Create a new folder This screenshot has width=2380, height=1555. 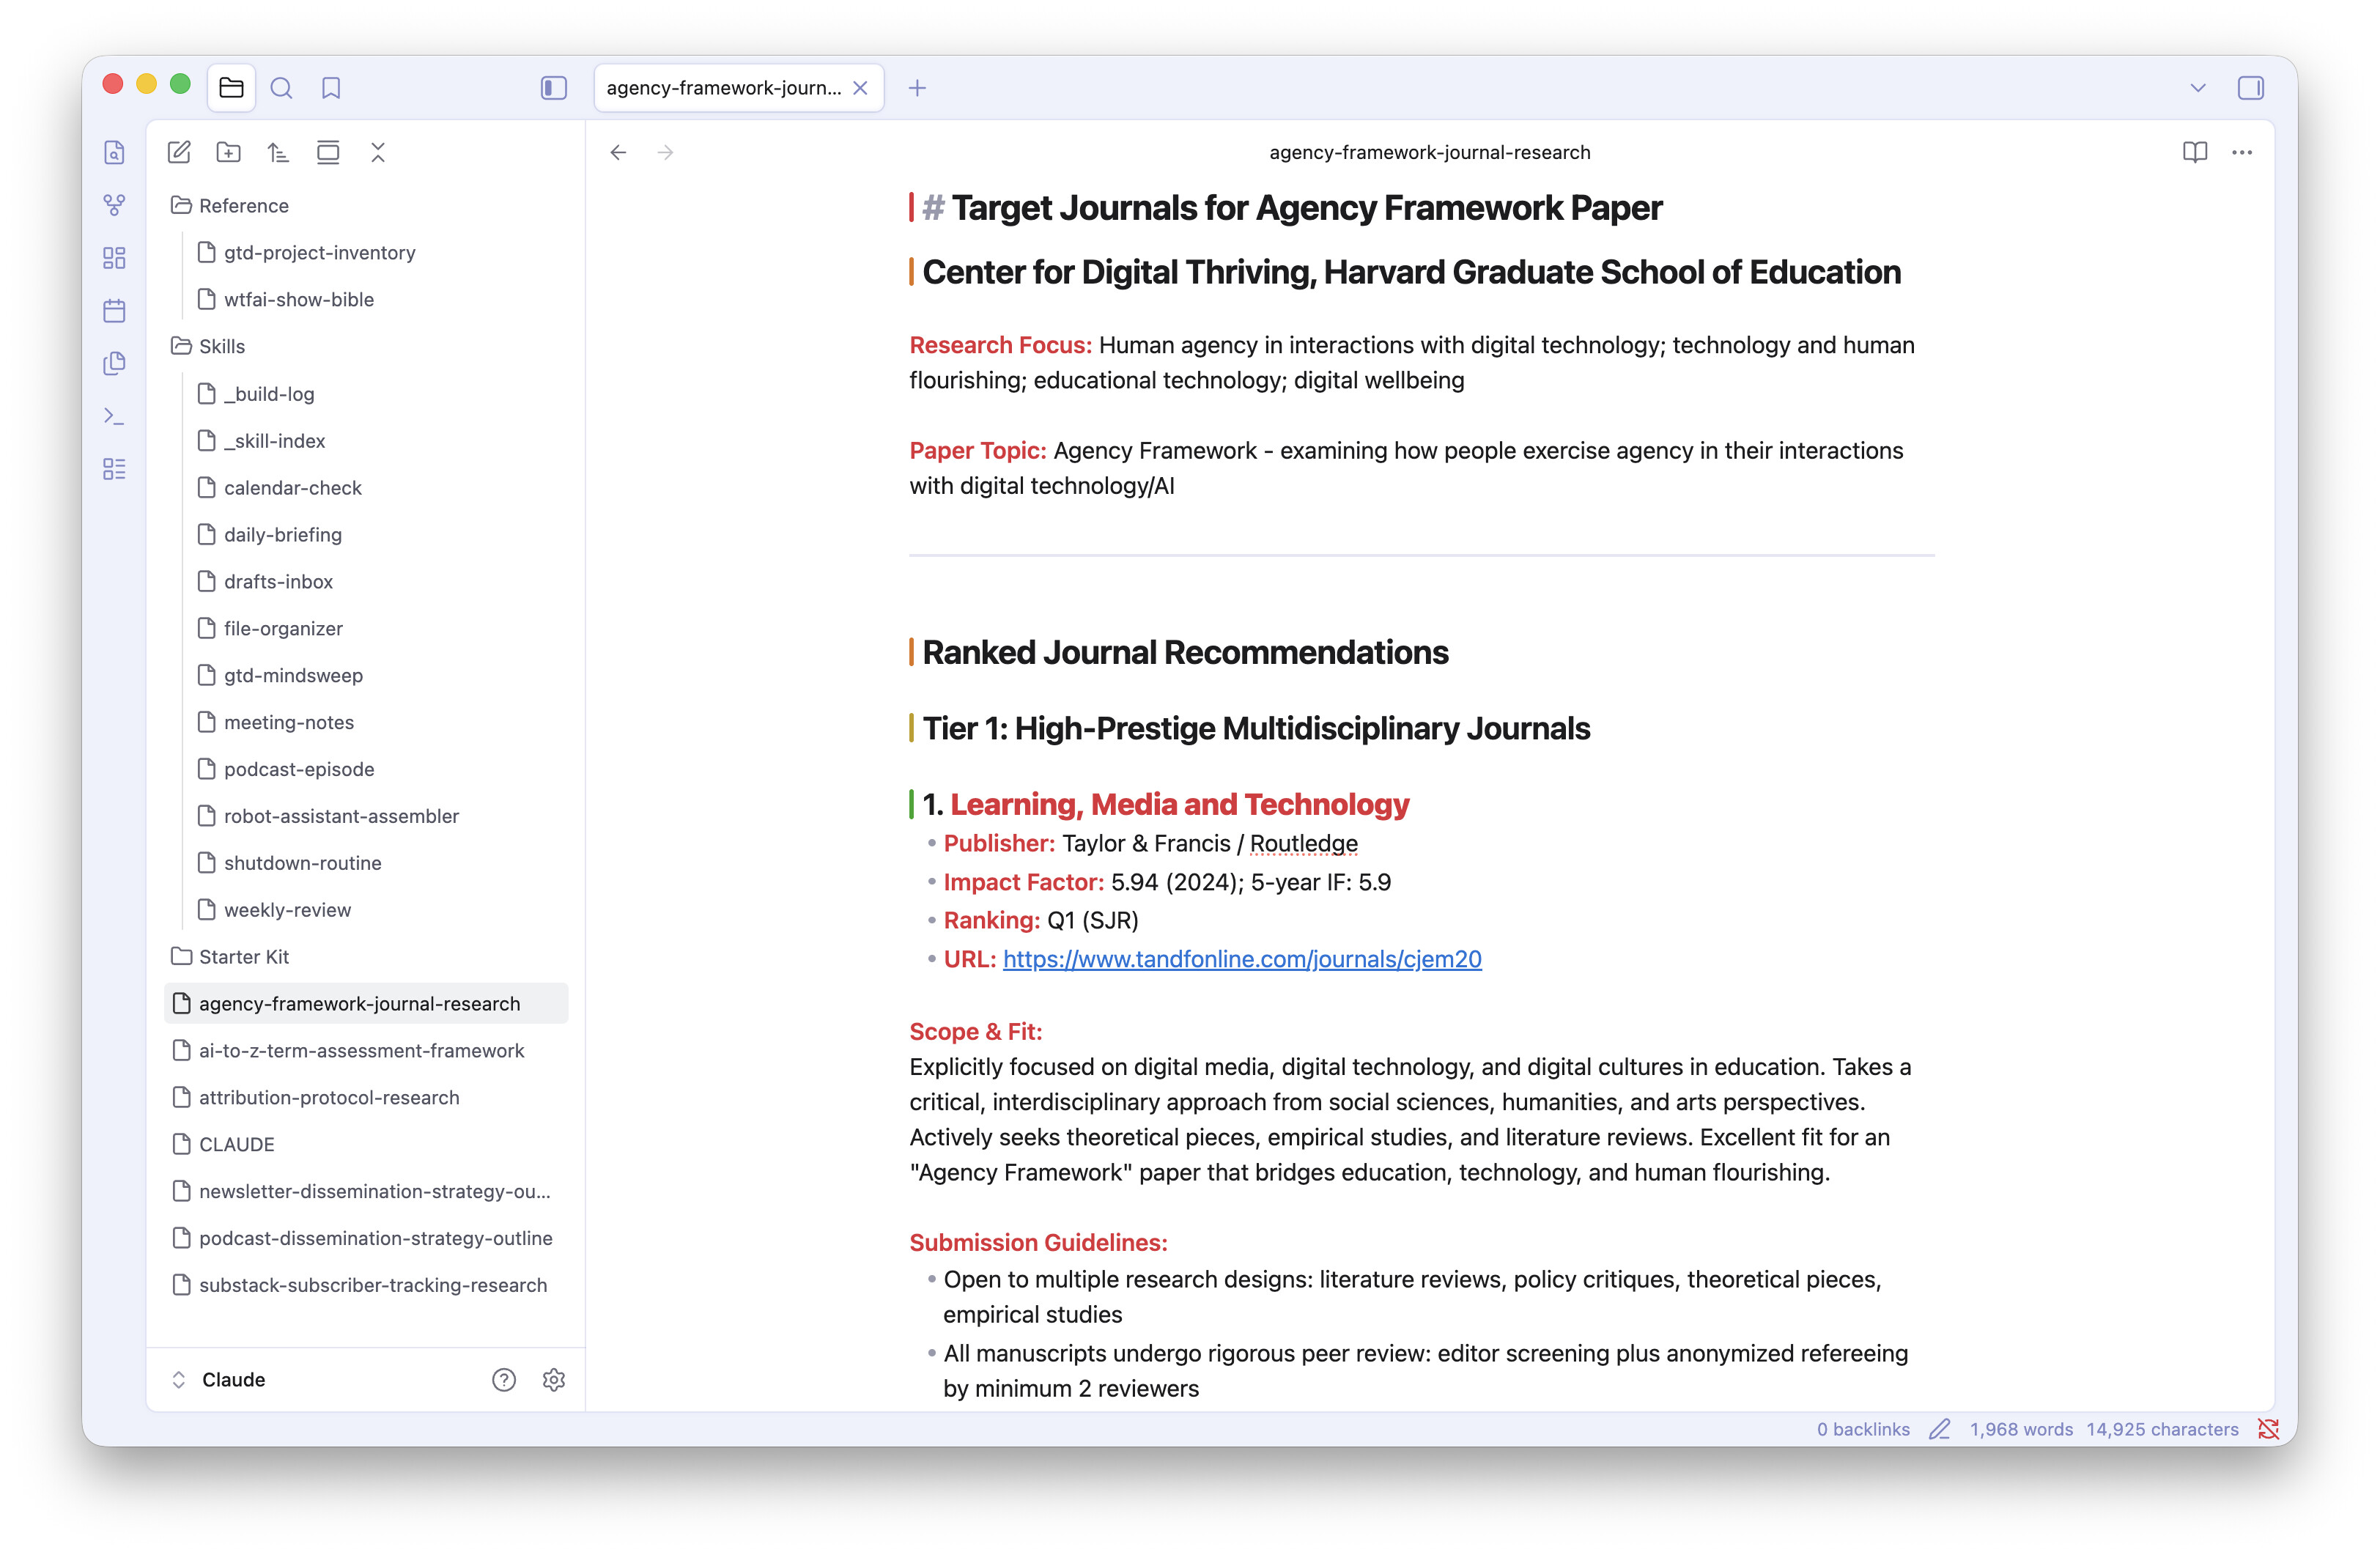(229, 152)
